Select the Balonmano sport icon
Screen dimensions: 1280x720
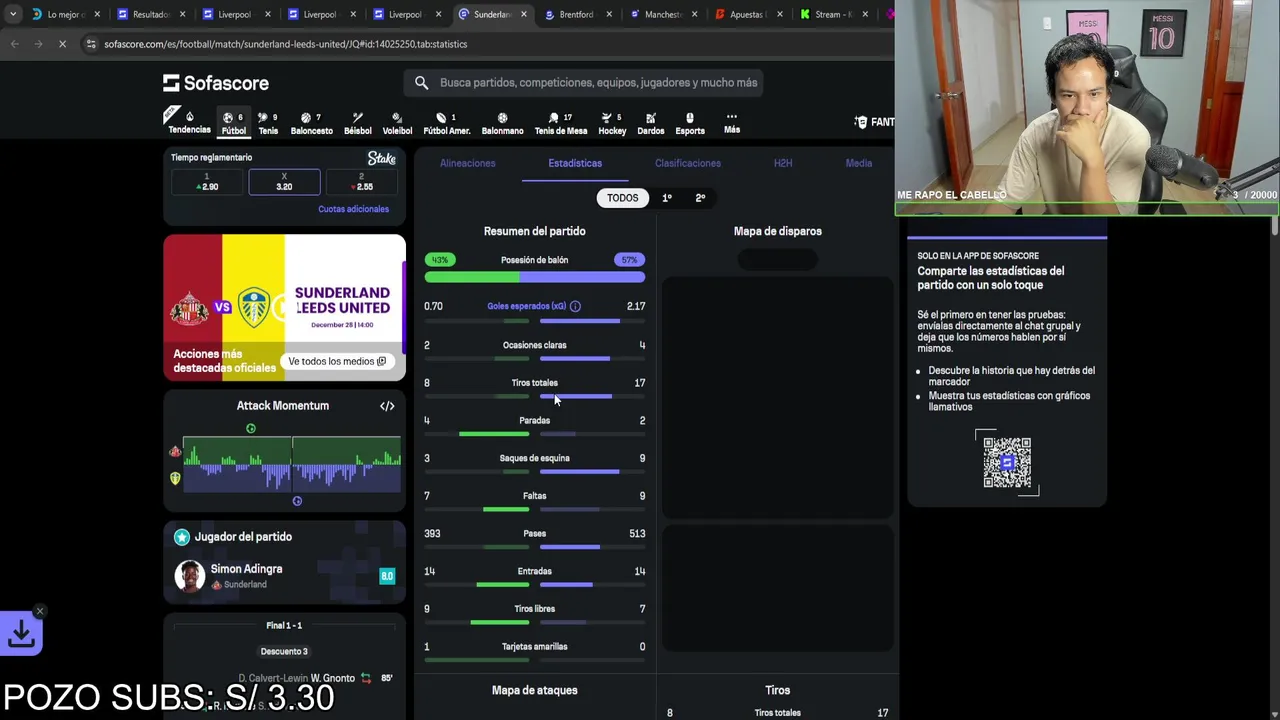point(502,117)
